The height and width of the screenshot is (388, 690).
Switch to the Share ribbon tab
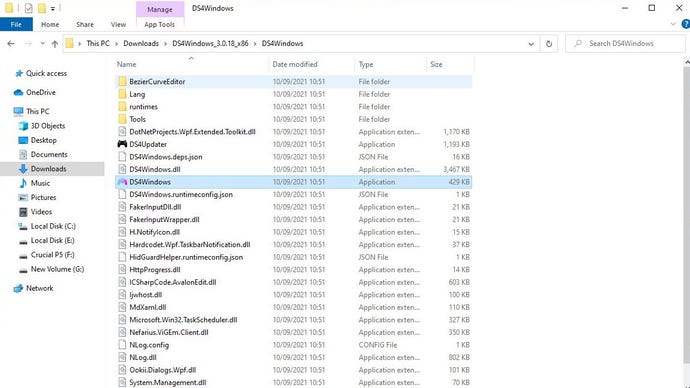click(x=85, y=25)
